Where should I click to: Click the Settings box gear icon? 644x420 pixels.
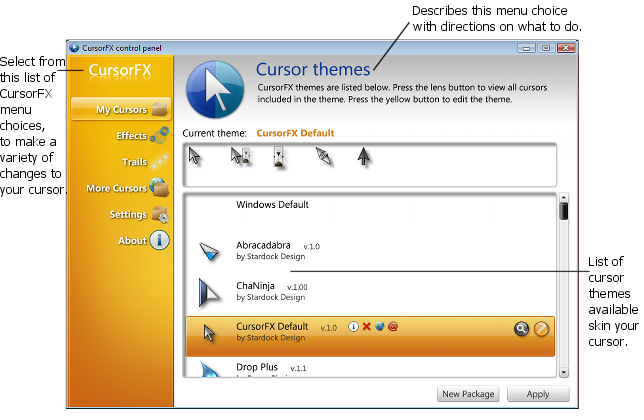[160, 214]
